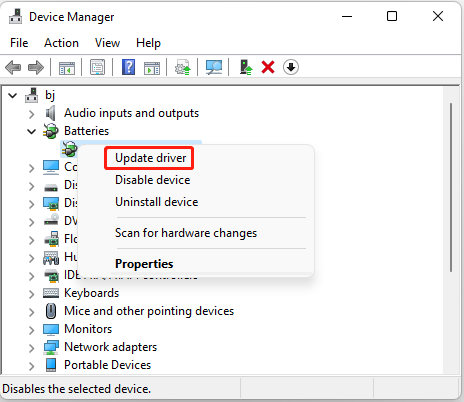Click the Forward arrow toolbar icon
Screen dimensions: 464x402
point(36,67)
